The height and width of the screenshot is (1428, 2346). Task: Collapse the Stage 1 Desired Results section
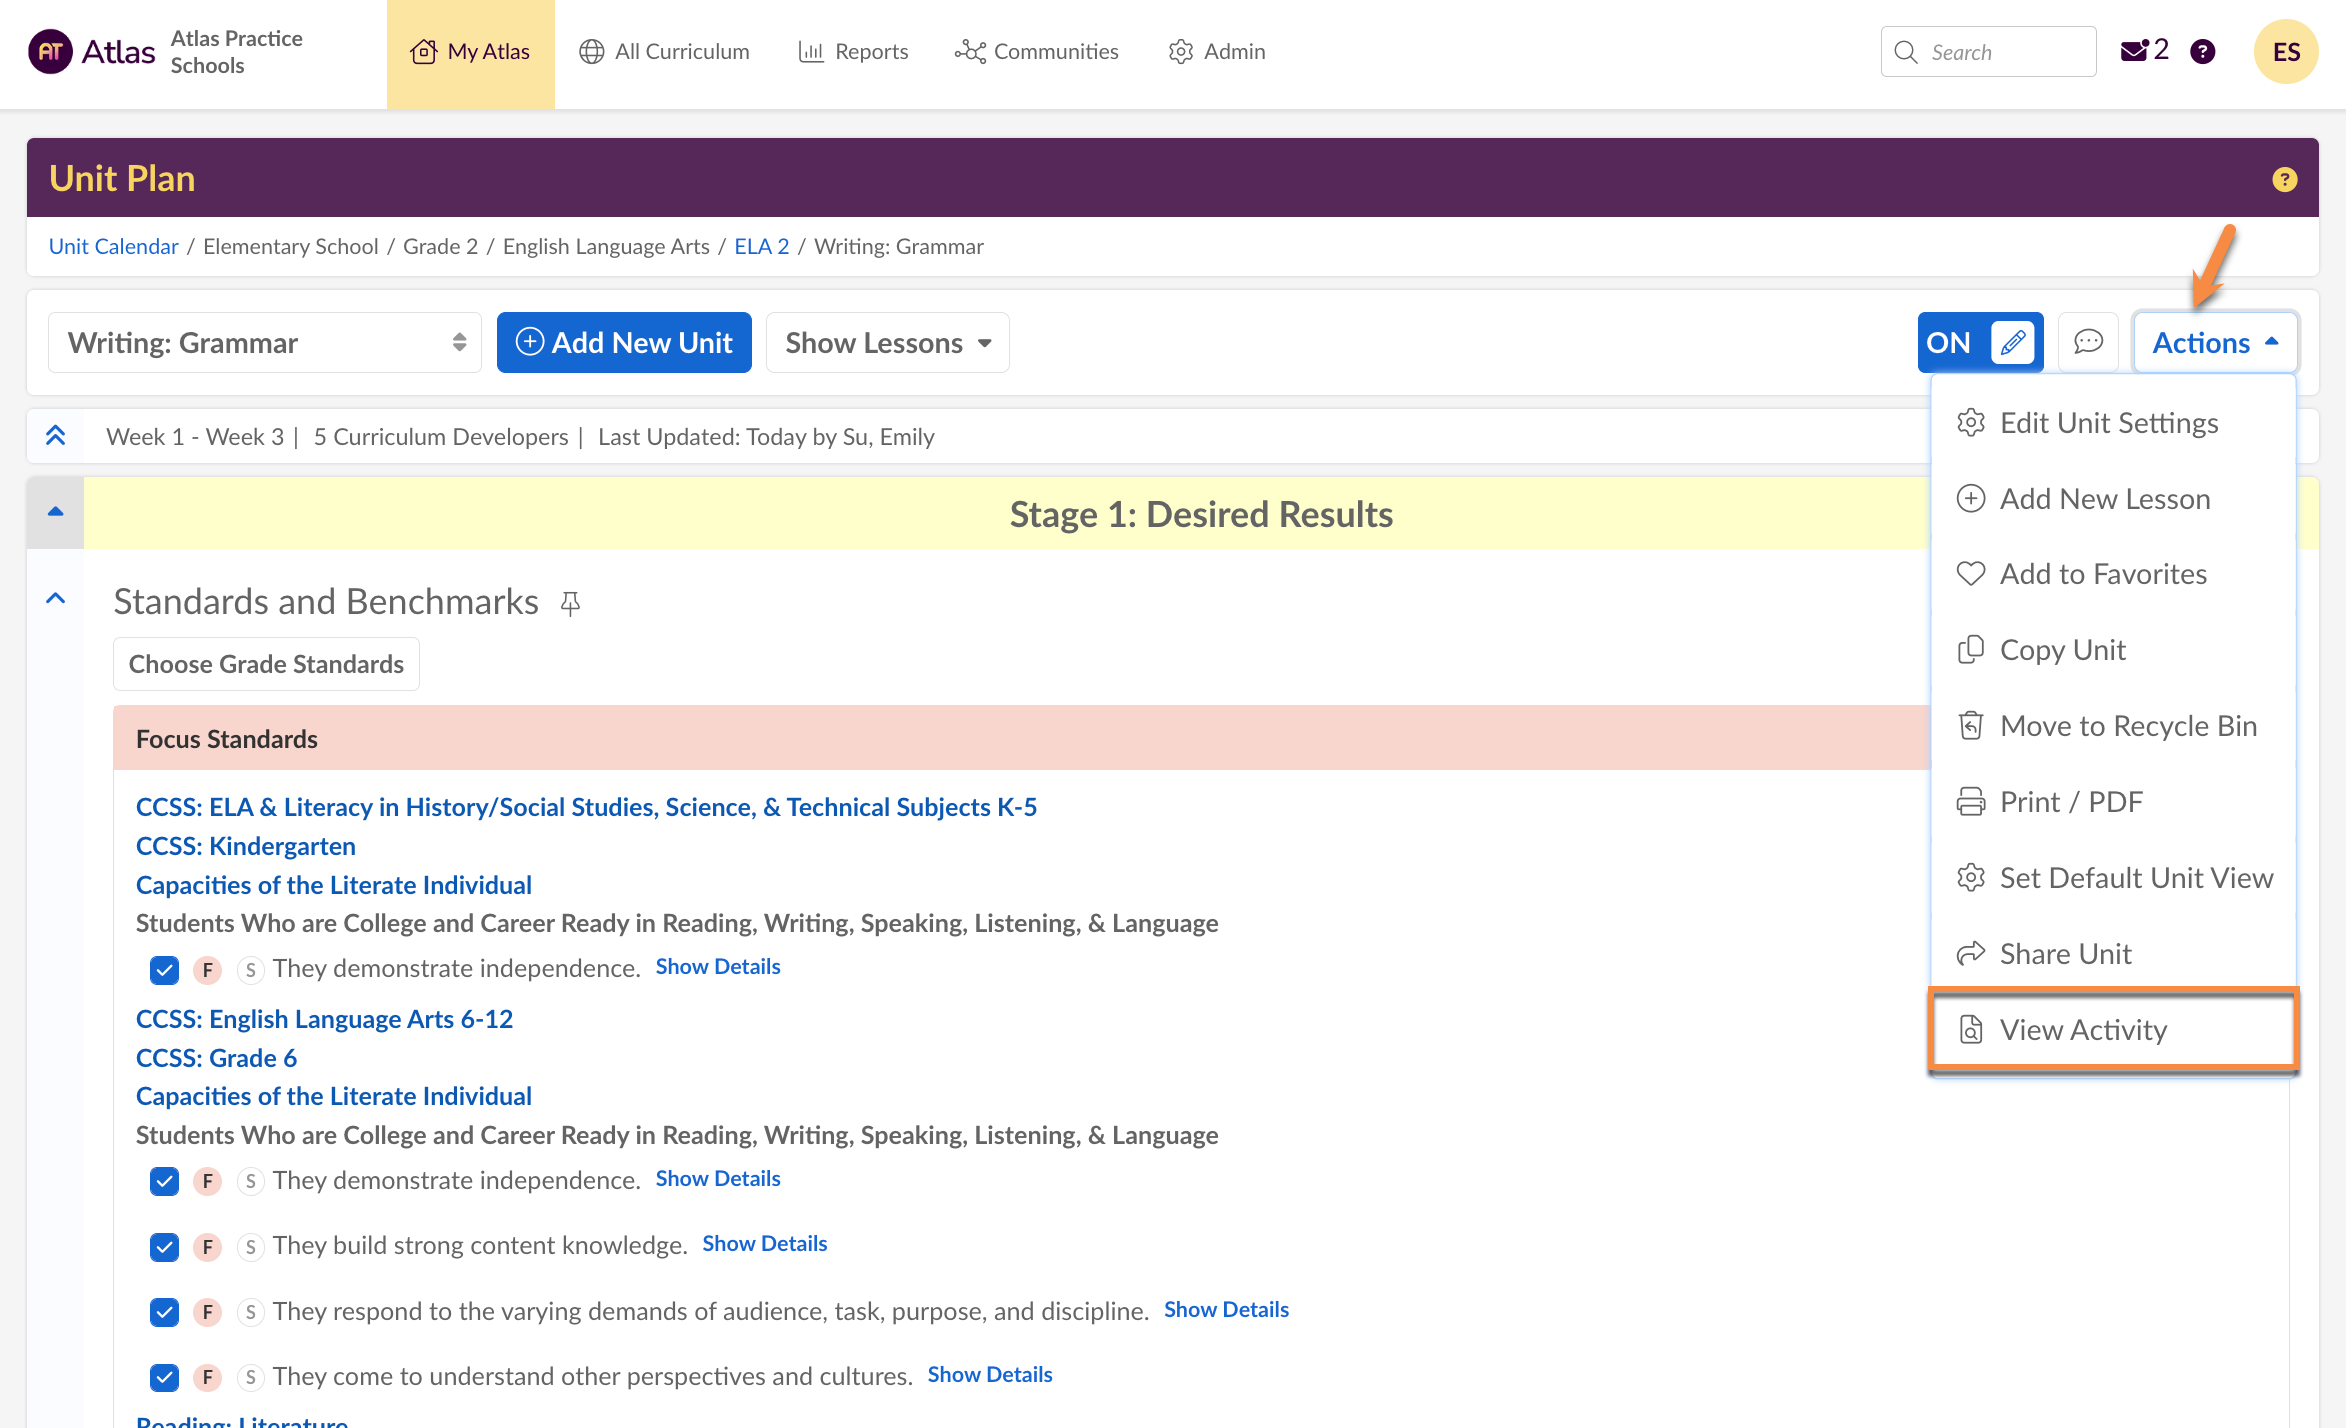pyautogui.click(x=56, y=512)
